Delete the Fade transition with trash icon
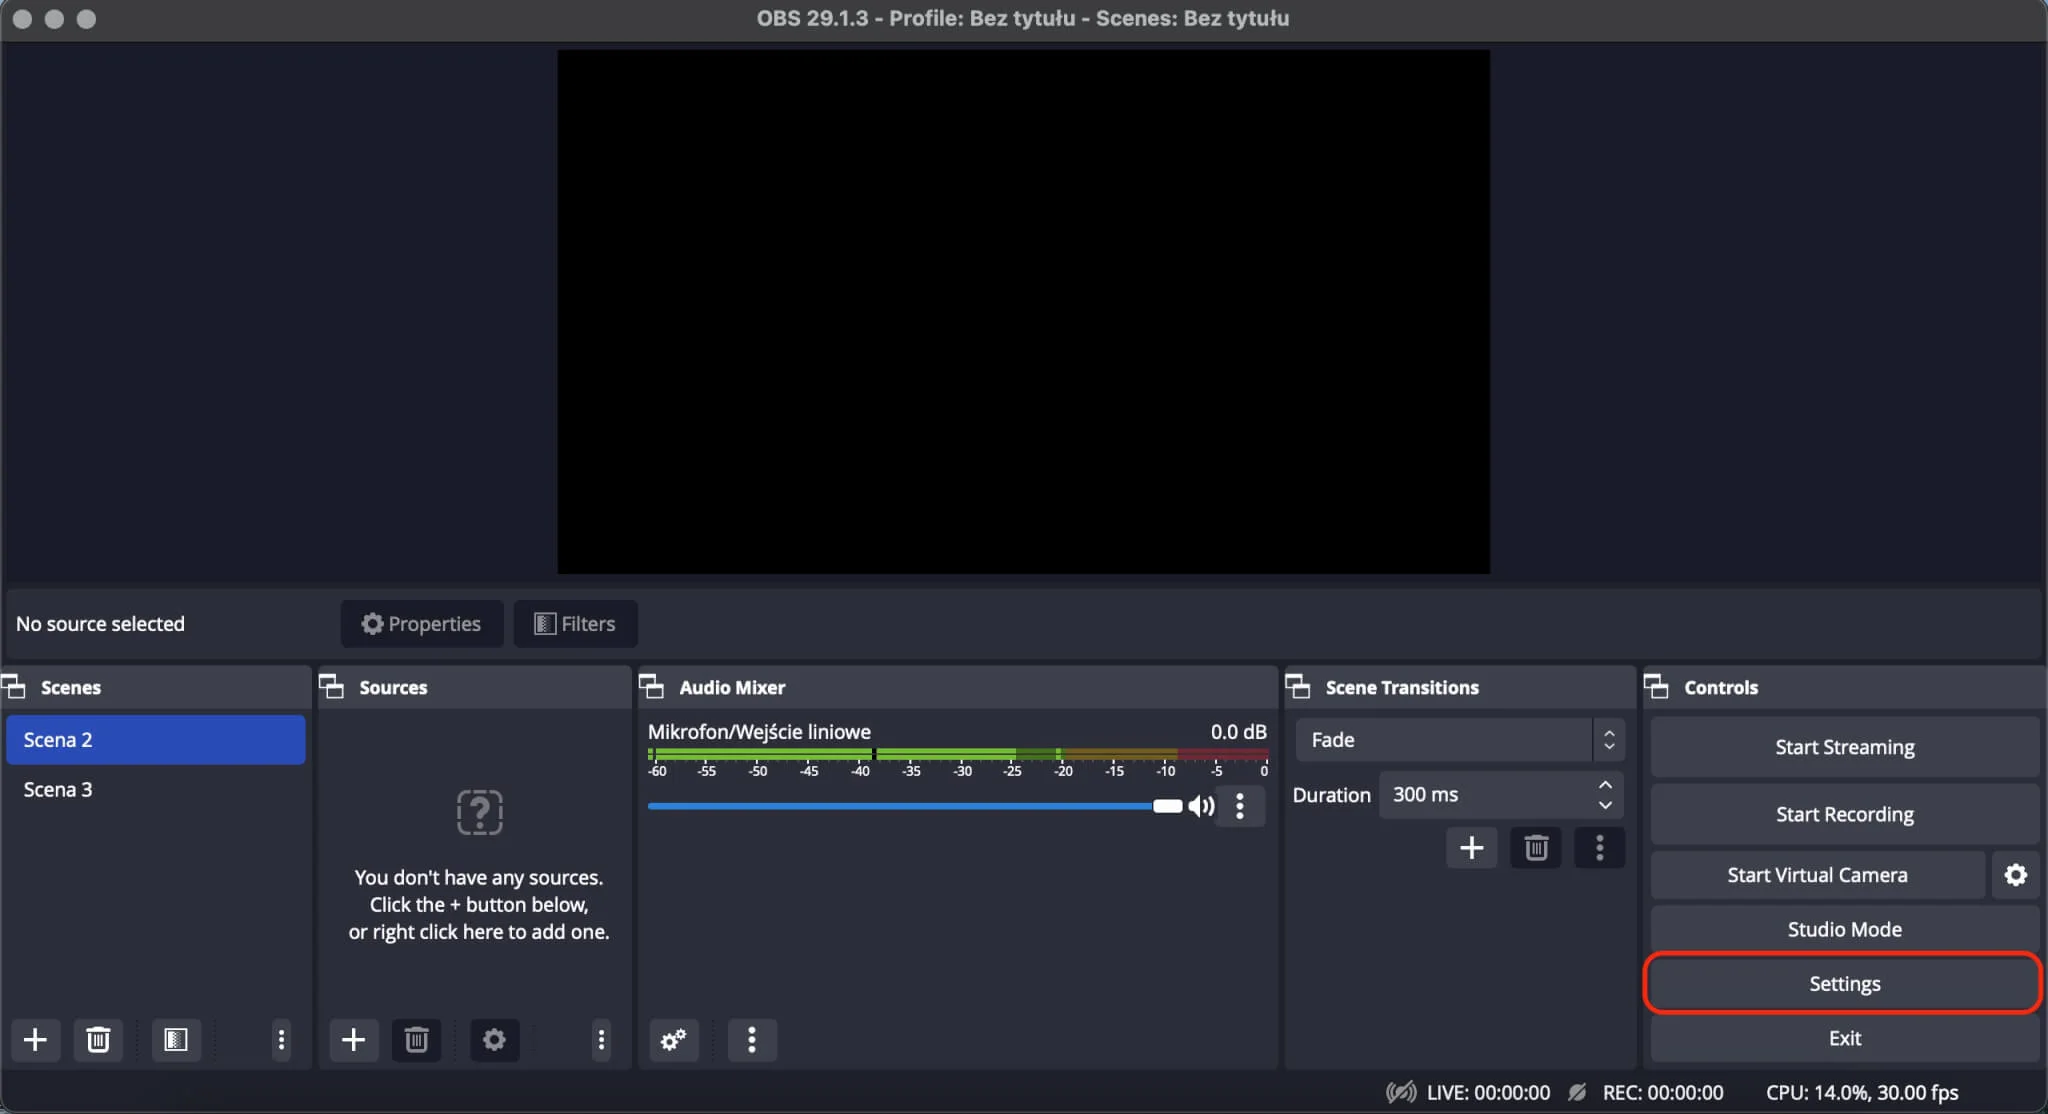The image size is (2048, 1114). [x=1535, y=847]
